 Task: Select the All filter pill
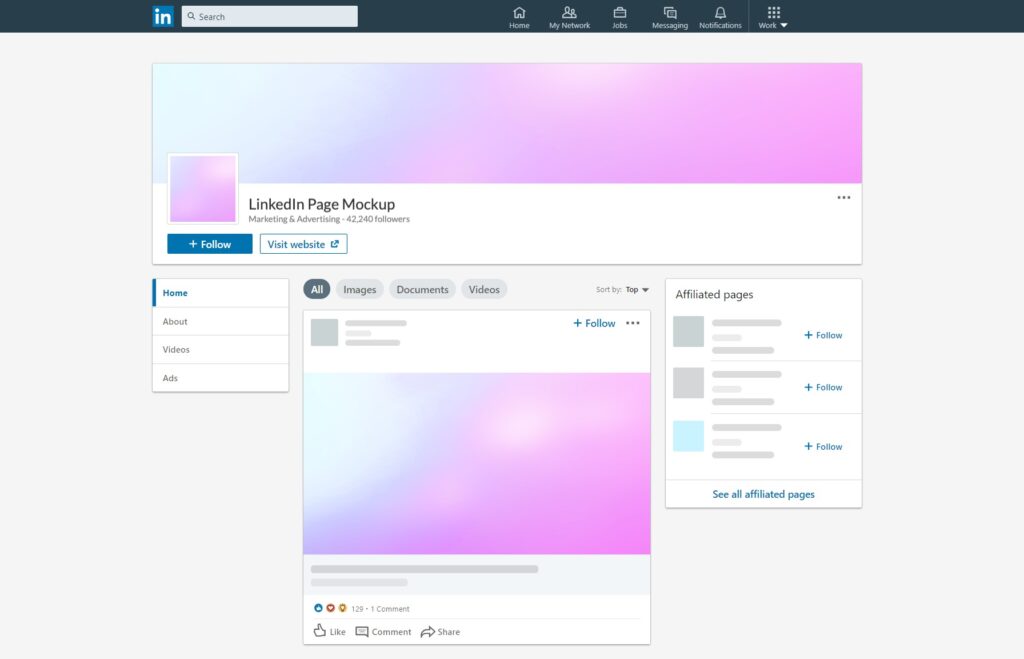point(317,289)
